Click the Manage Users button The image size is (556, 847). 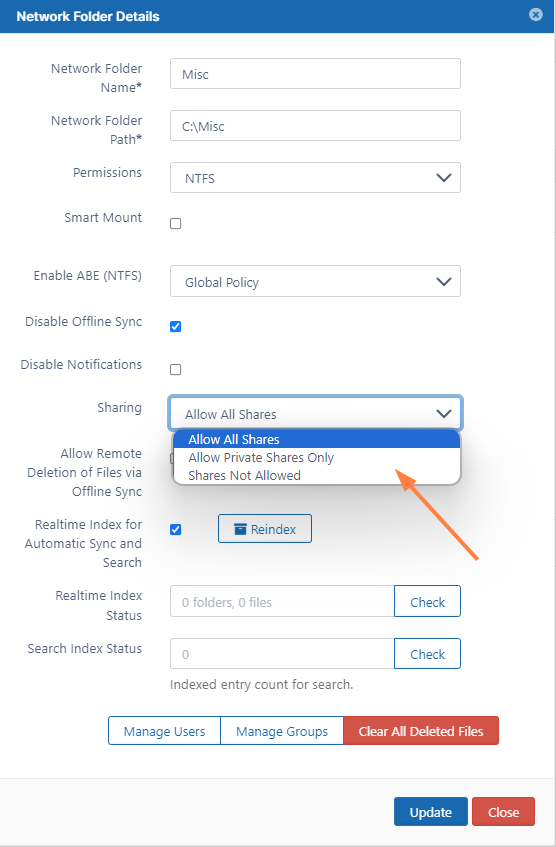click(164, 731)
